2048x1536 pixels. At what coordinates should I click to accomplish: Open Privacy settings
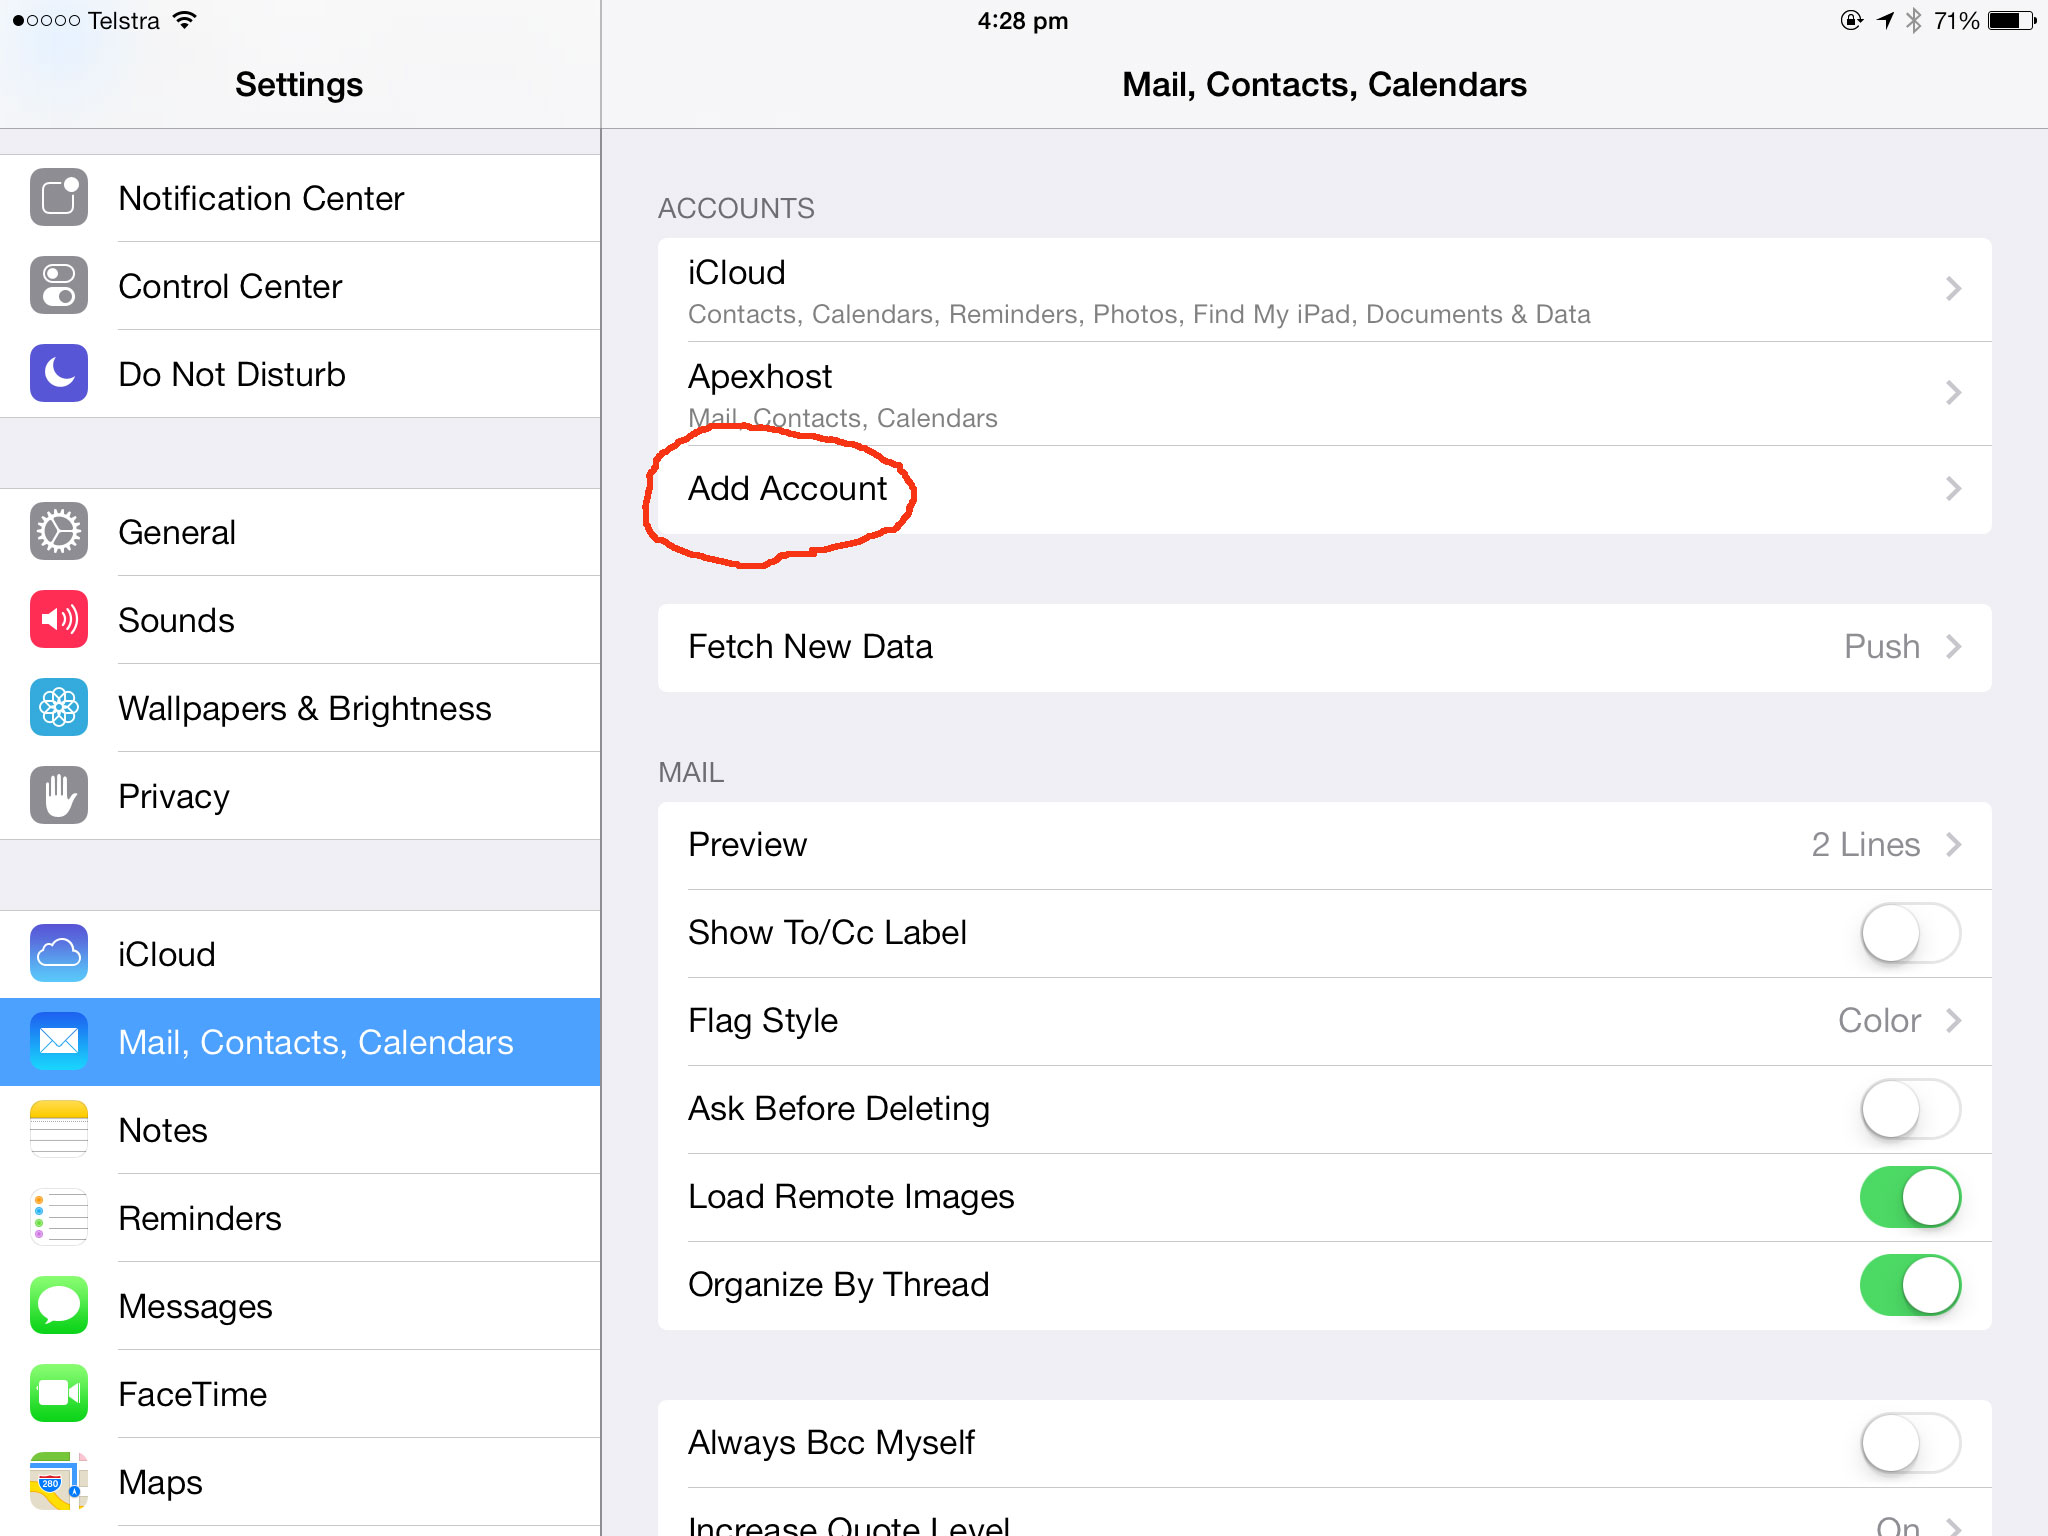300,796
